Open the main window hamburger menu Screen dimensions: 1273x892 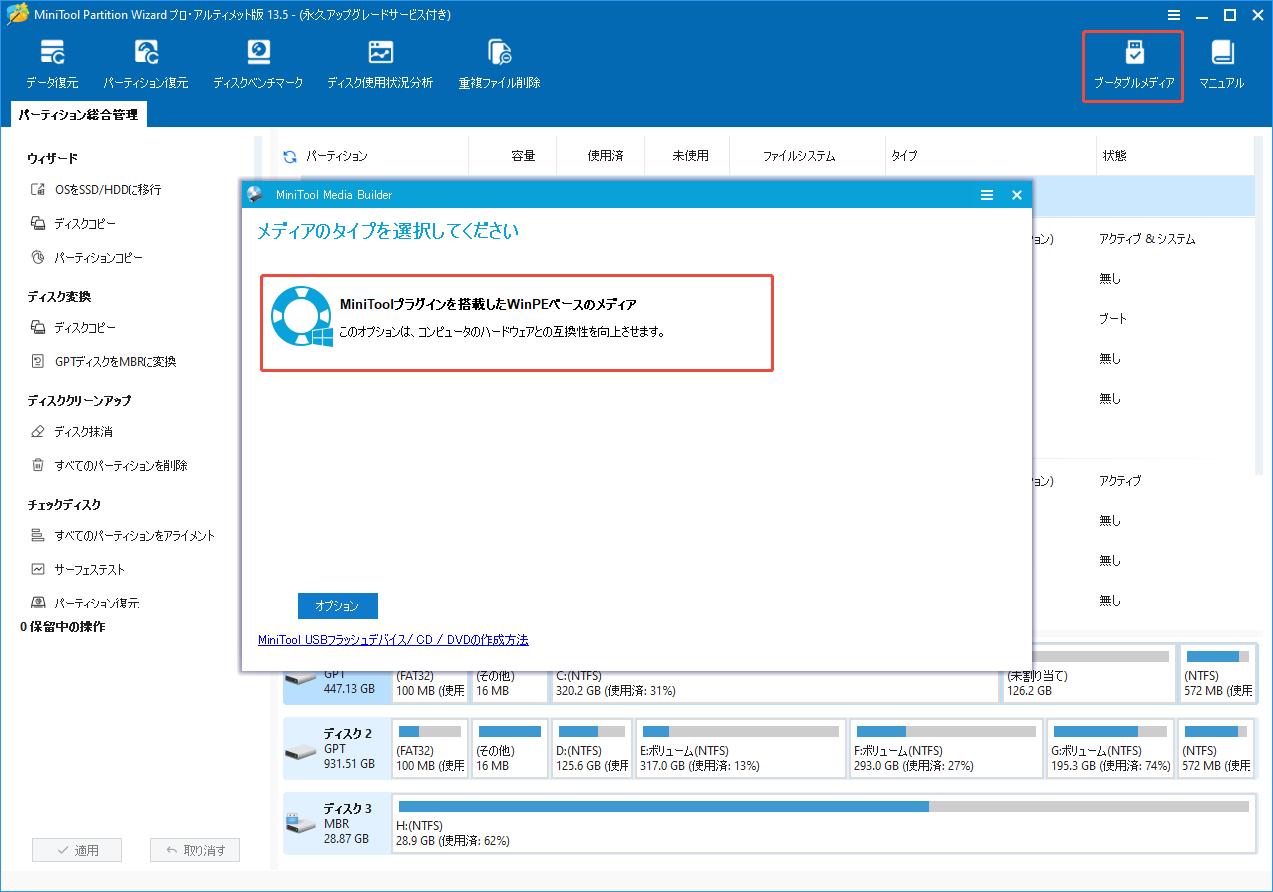pyautogui.click(x=1173, y=15)
